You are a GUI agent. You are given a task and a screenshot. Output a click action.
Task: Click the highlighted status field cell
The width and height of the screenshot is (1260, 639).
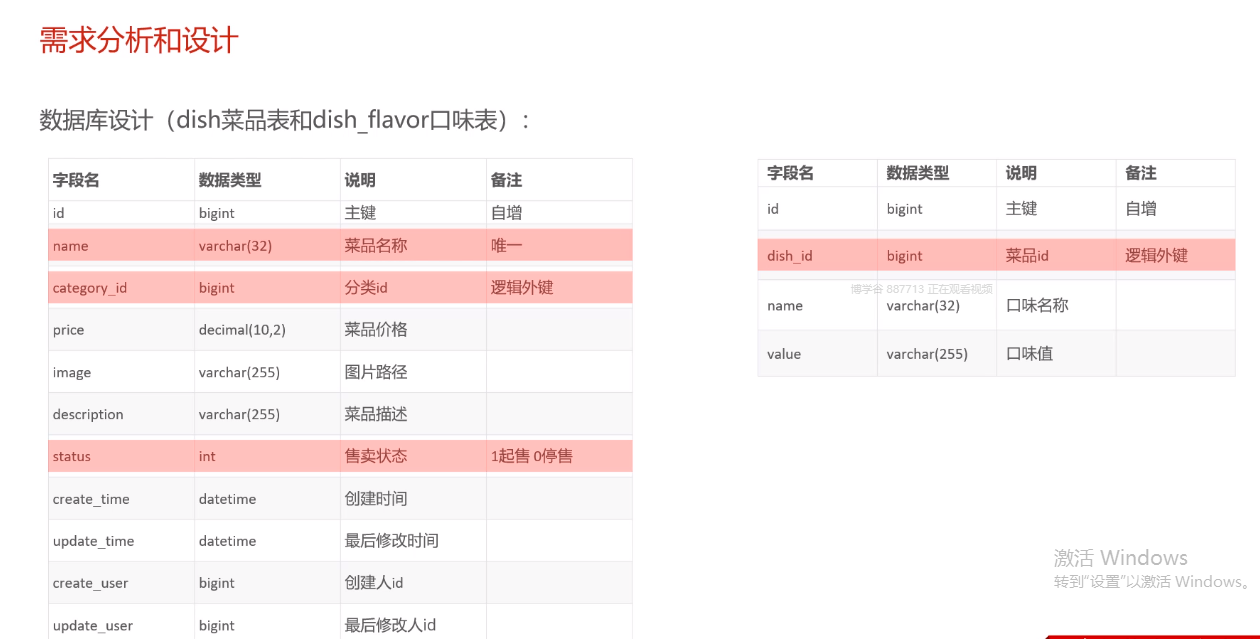[72, 456]
